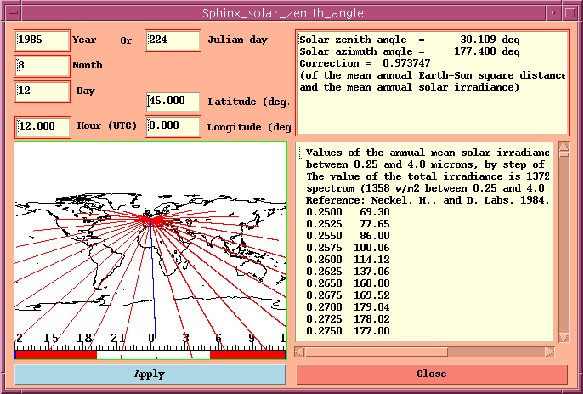This screenshot has height=394, width=583.
Task: Click the irradiance row 0.2700 179.04
Action: point(348,307)
